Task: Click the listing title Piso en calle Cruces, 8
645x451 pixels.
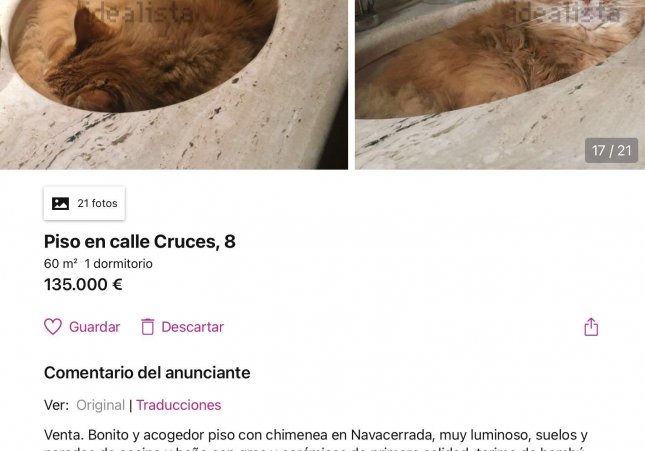Action: tap(140, 242)
